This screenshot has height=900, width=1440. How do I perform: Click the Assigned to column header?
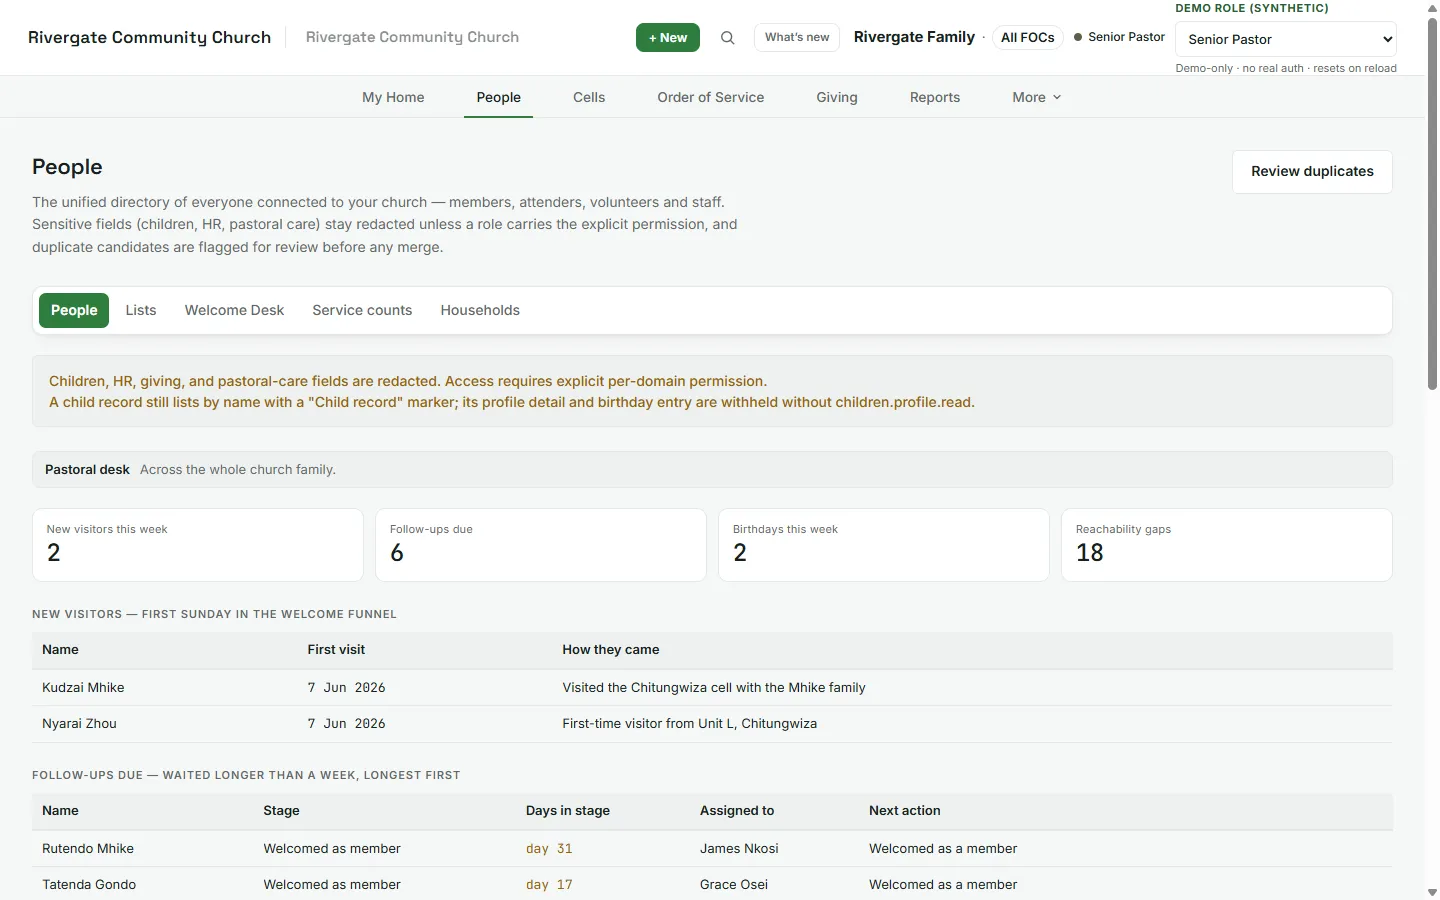[737, 811]
